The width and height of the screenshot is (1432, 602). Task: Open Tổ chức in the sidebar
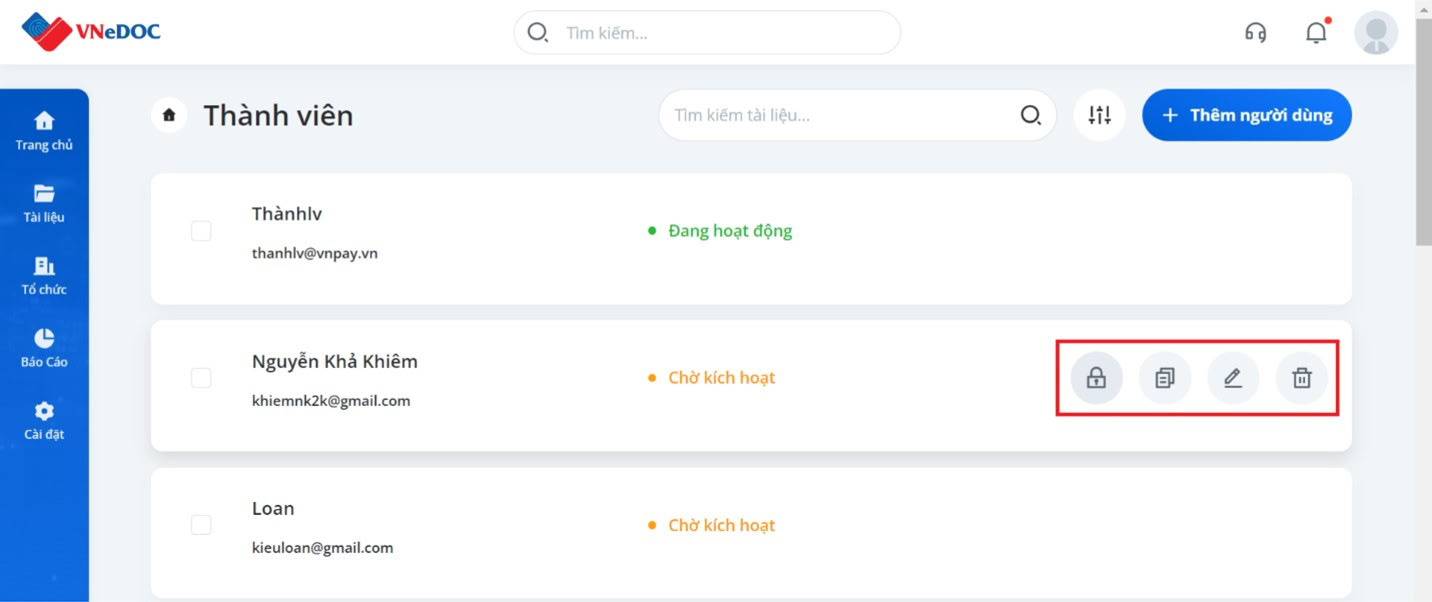pyautogui.click(x=44, y=276)
